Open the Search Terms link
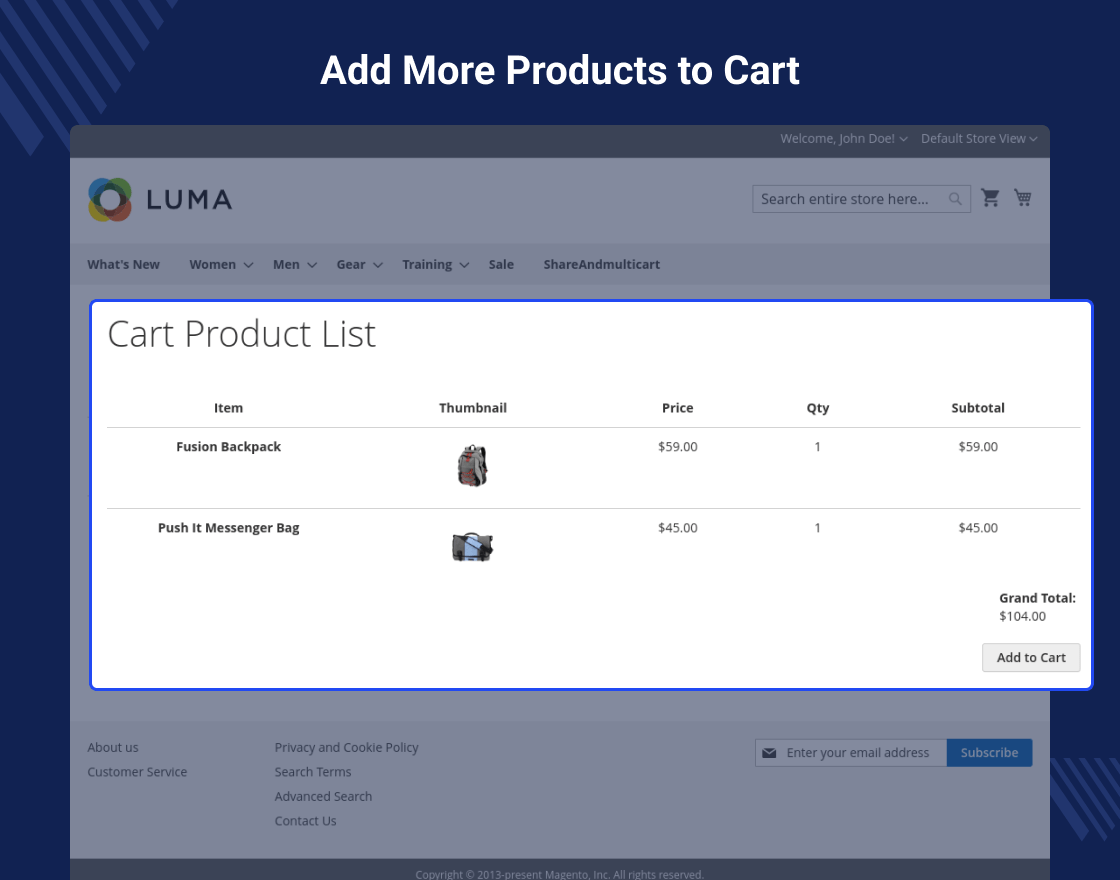Viewport: 1120px width, 880px height. click(x=313, y=771)
